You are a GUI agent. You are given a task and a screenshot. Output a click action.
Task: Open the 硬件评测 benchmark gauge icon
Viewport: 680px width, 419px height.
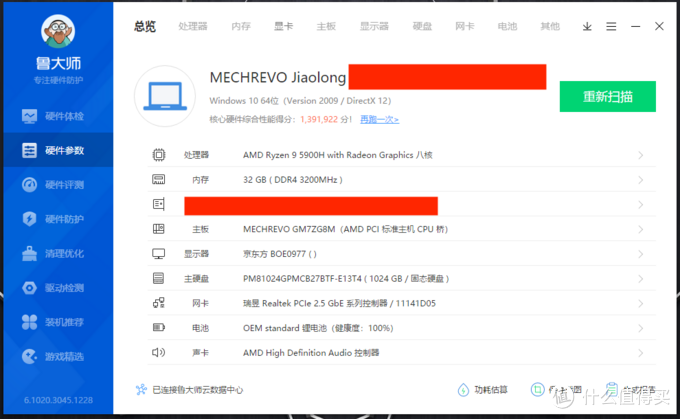coord(29,185)
